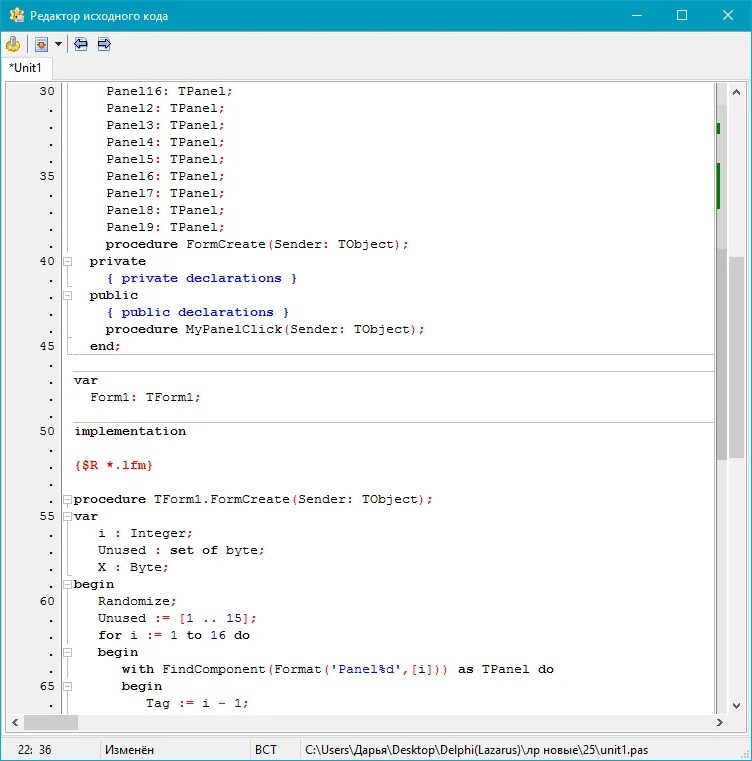Click the horizontal scrollbar right arrow
Screen dimensions: 752x761
point(719,723)
